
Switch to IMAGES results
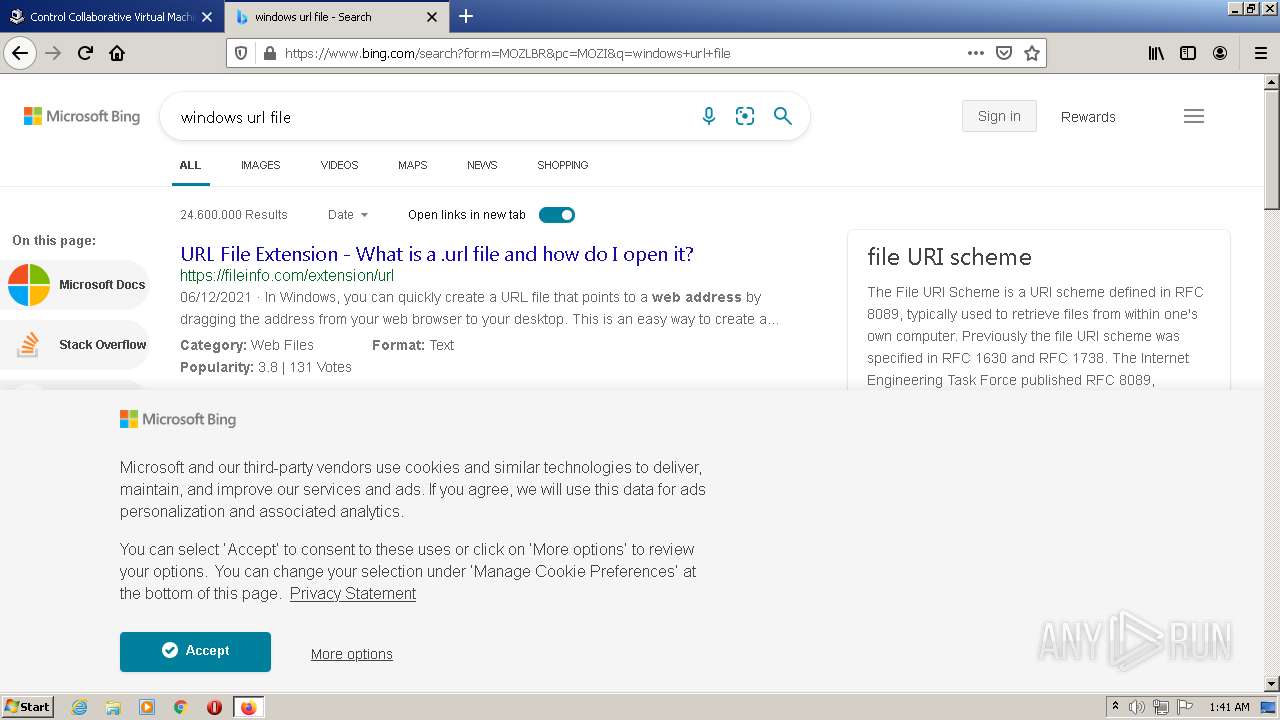point(260,165)
